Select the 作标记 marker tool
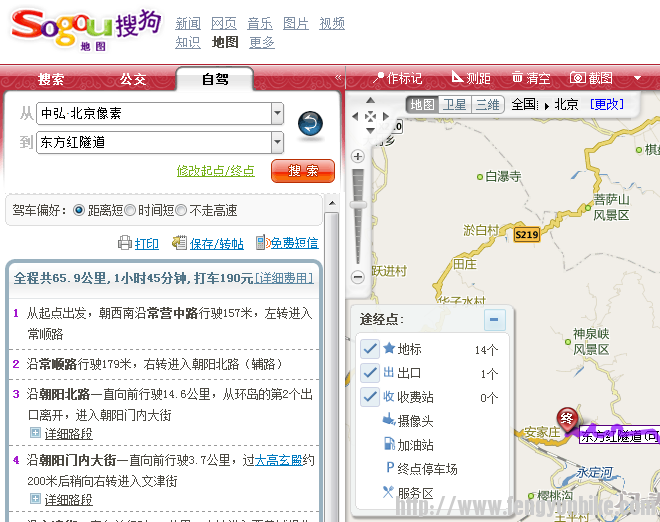This screenshot has height=522, width=660. tap(397, 78)
